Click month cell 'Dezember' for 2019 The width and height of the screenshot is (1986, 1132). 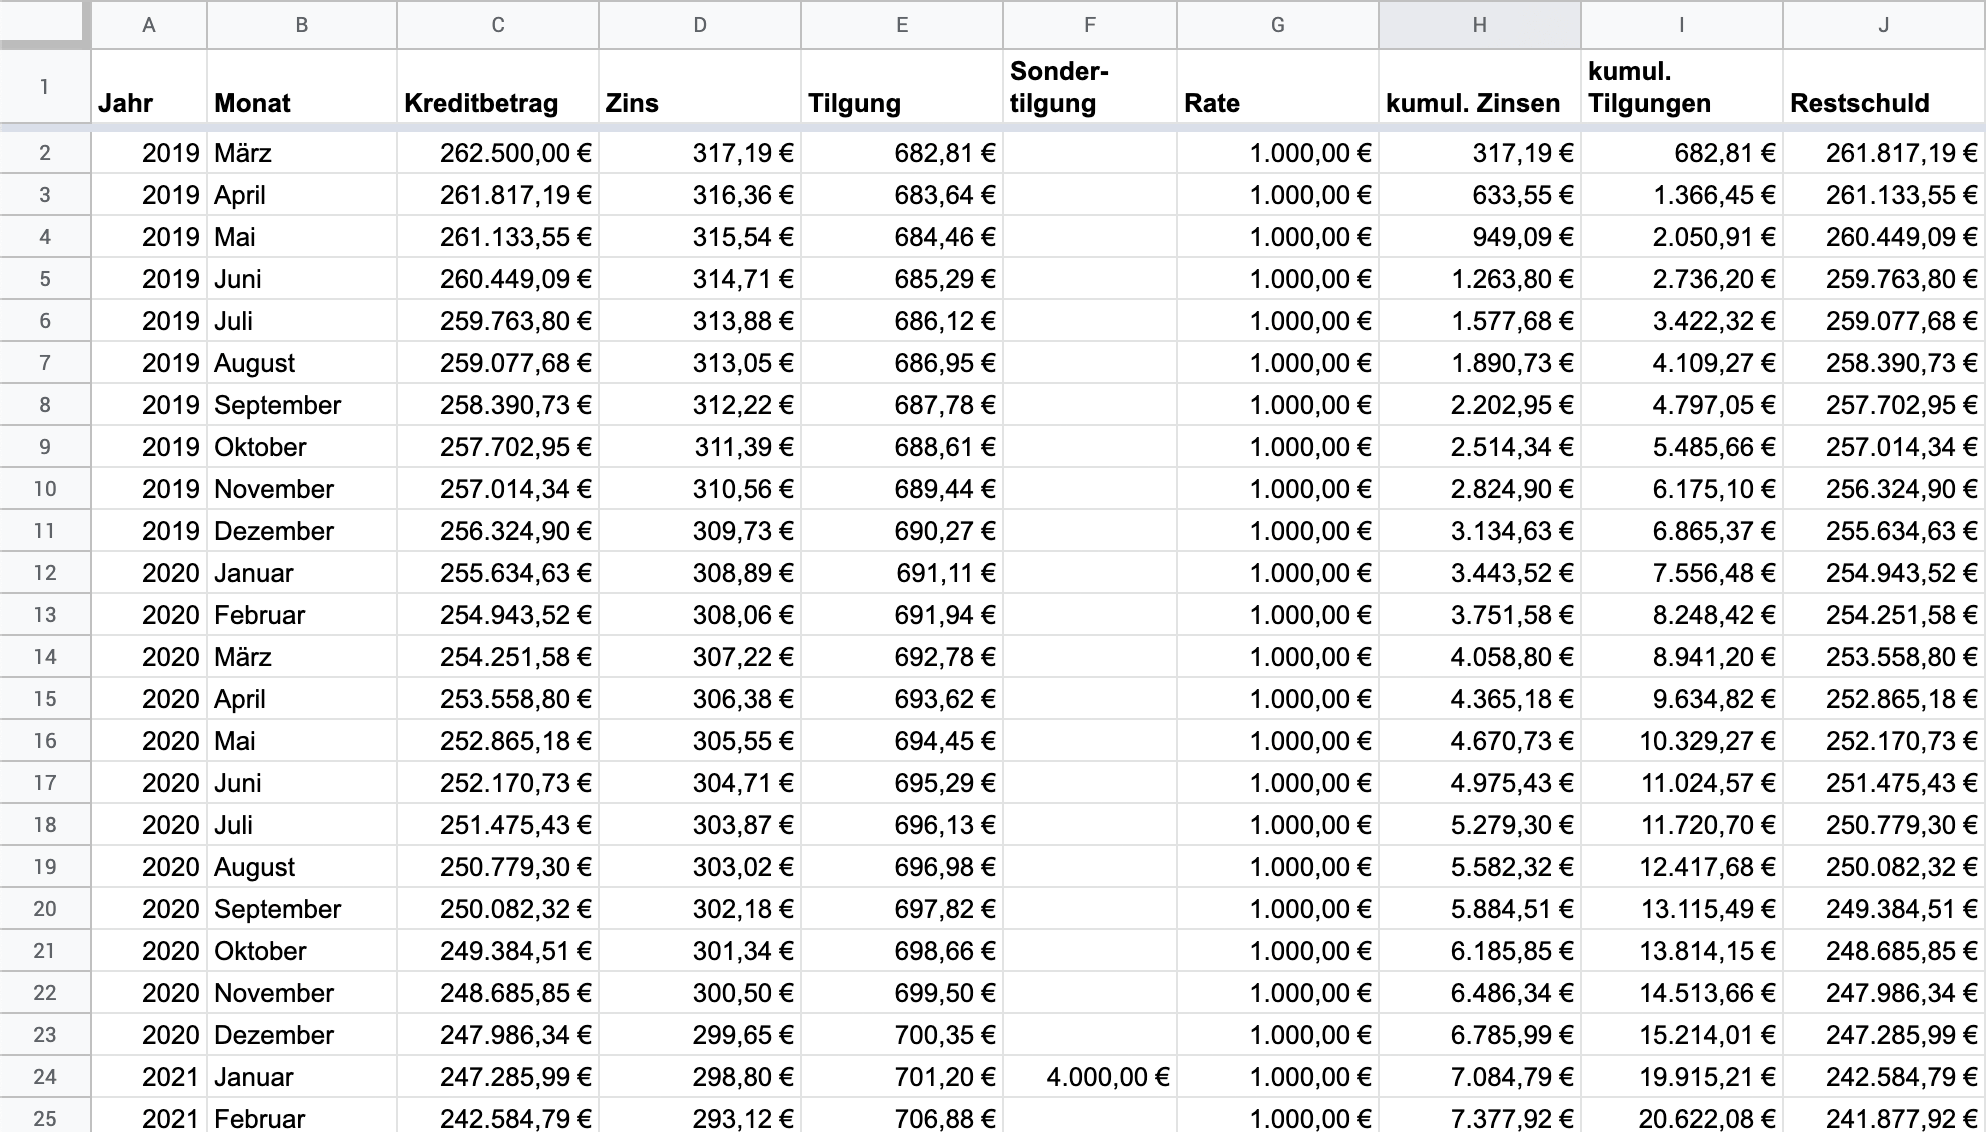[x=302, y=531]
